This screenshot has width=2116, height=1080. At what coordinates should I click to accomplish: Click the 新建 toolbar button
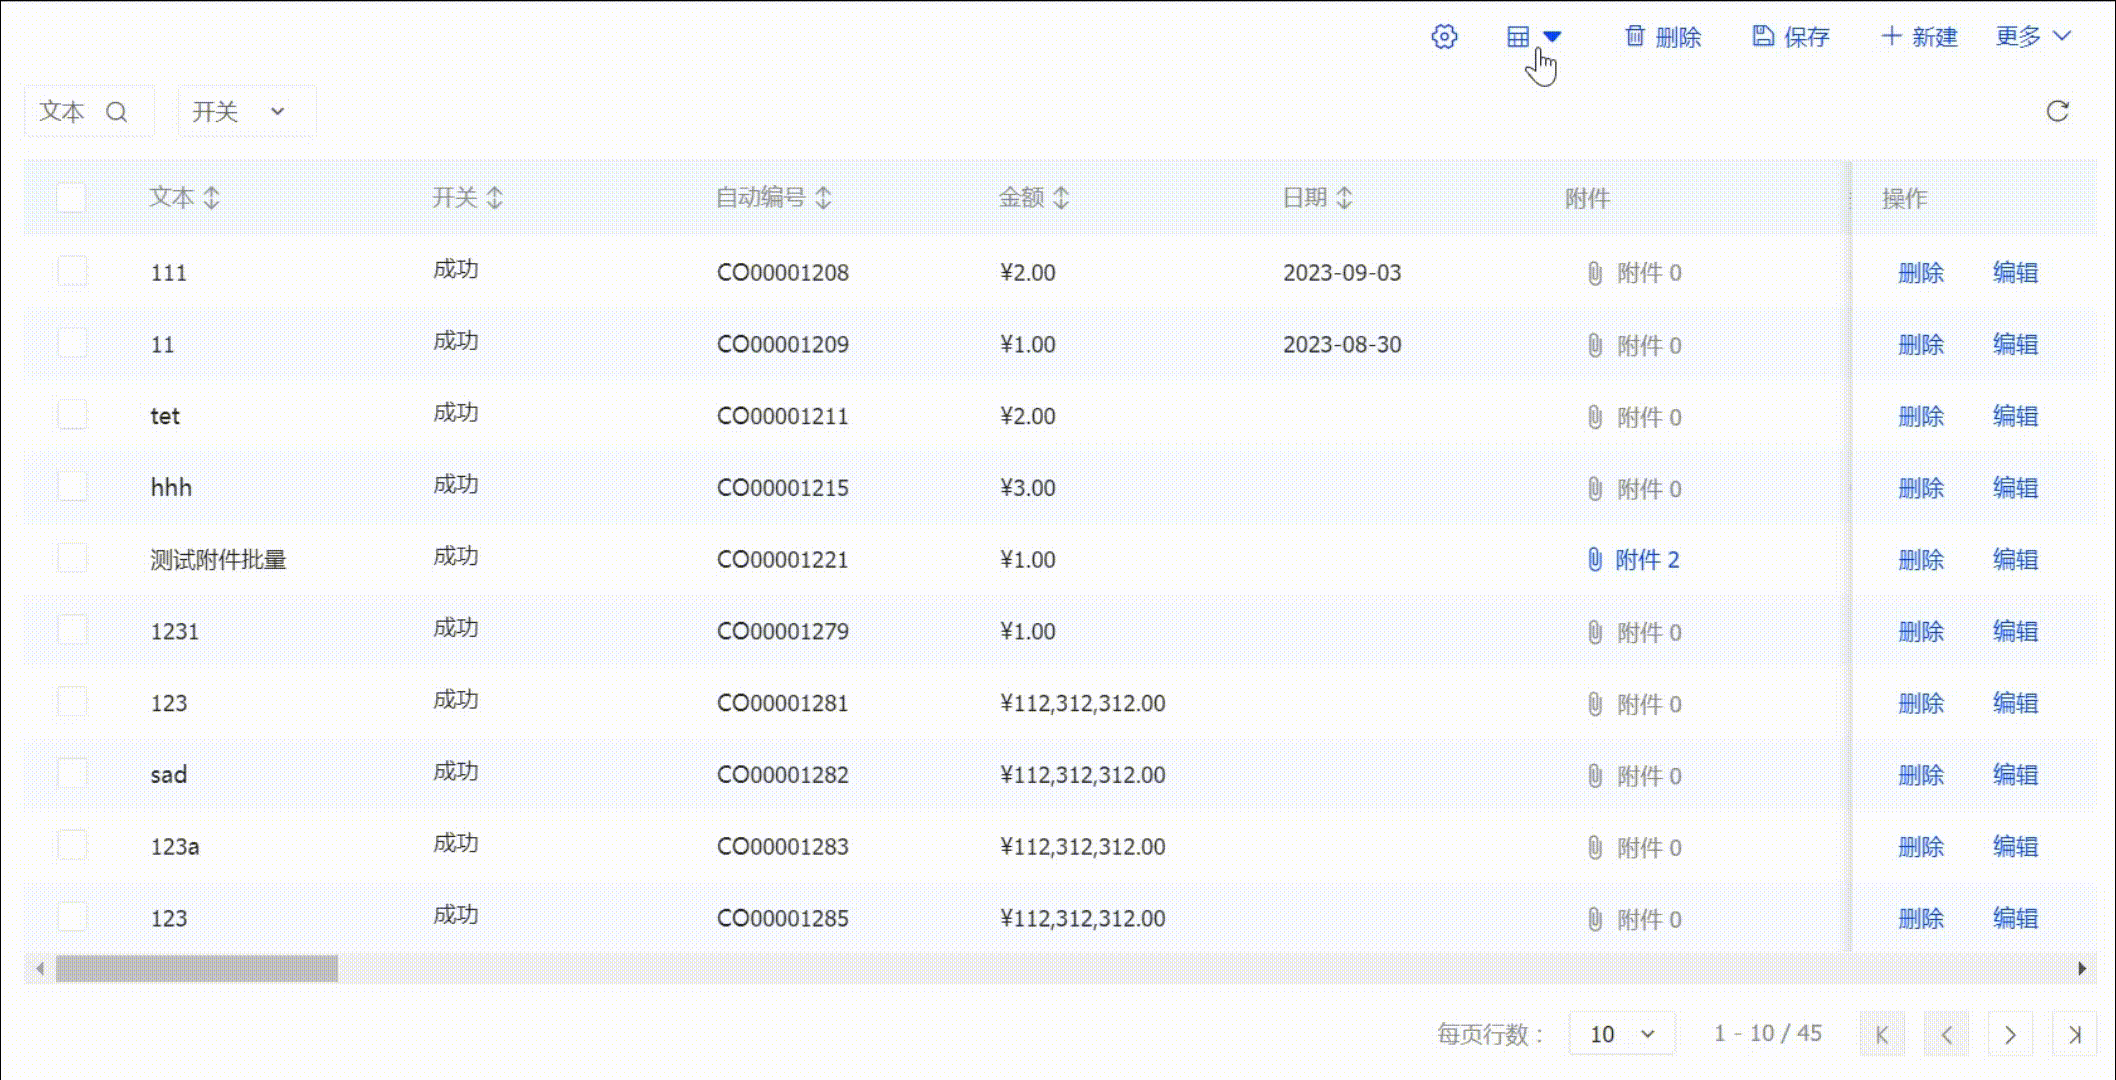tap(1919, 37)
